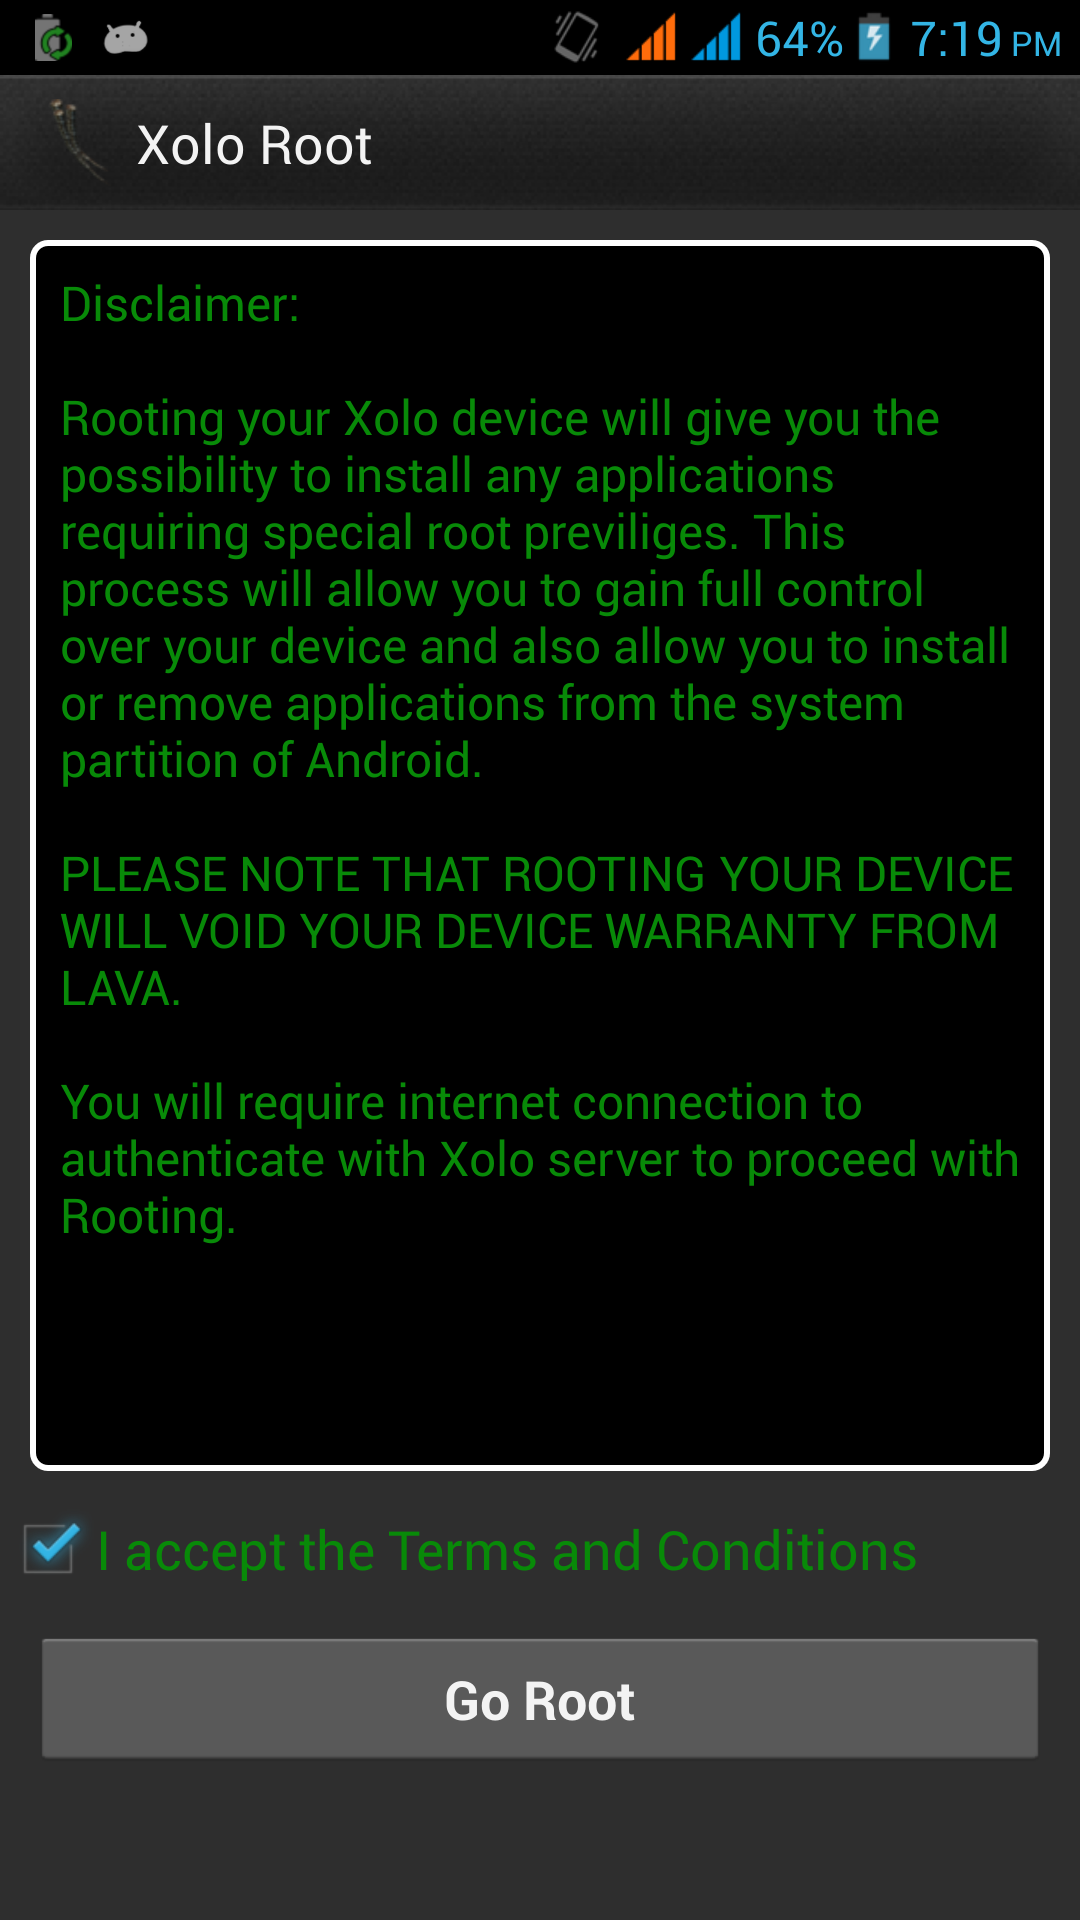Image resolution: width=1080 pixels, height=1920 pixels.
Task: Tap the Disclaimer heading text
Action: pyautogui.click(x=181, y=304)
